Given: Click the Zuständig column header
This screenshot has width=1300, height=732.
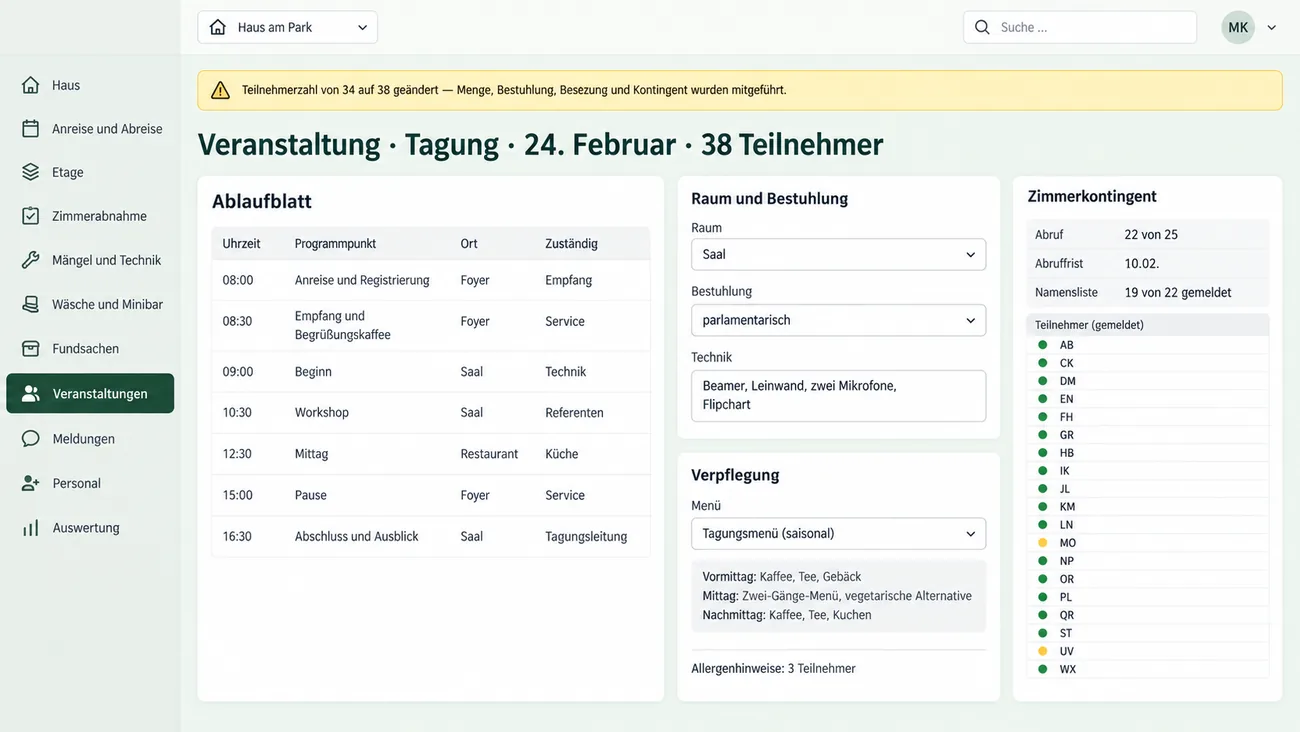Looking at the screenshot, I should coord(571,243).
